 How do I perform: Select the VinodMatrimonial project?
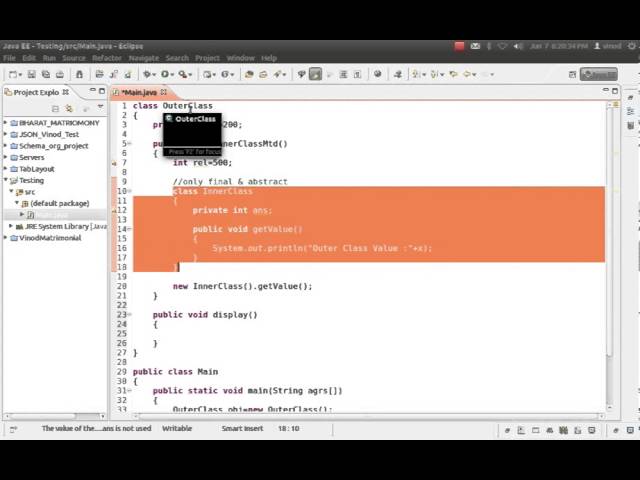50,238
